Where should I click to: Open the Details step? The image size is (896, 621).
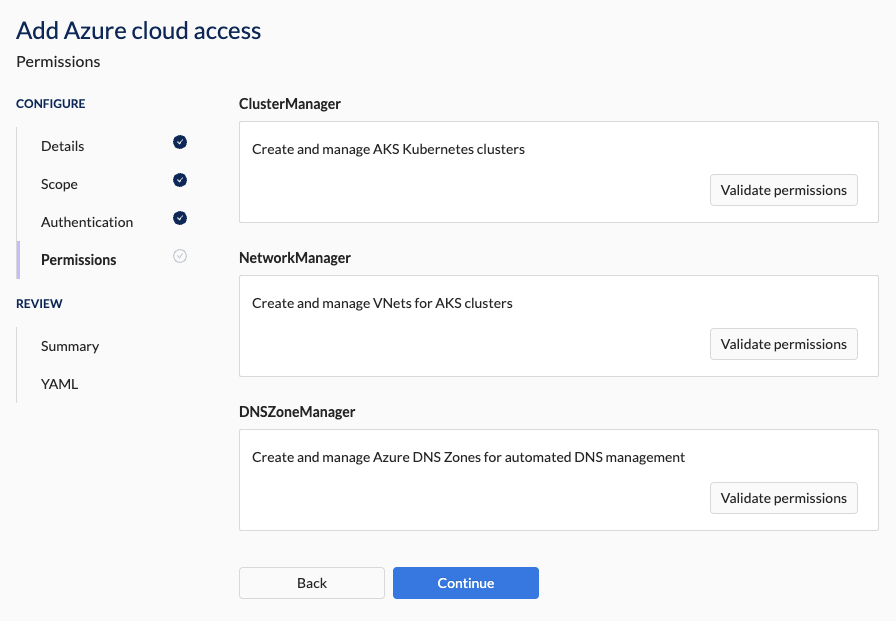pos(63,146)
